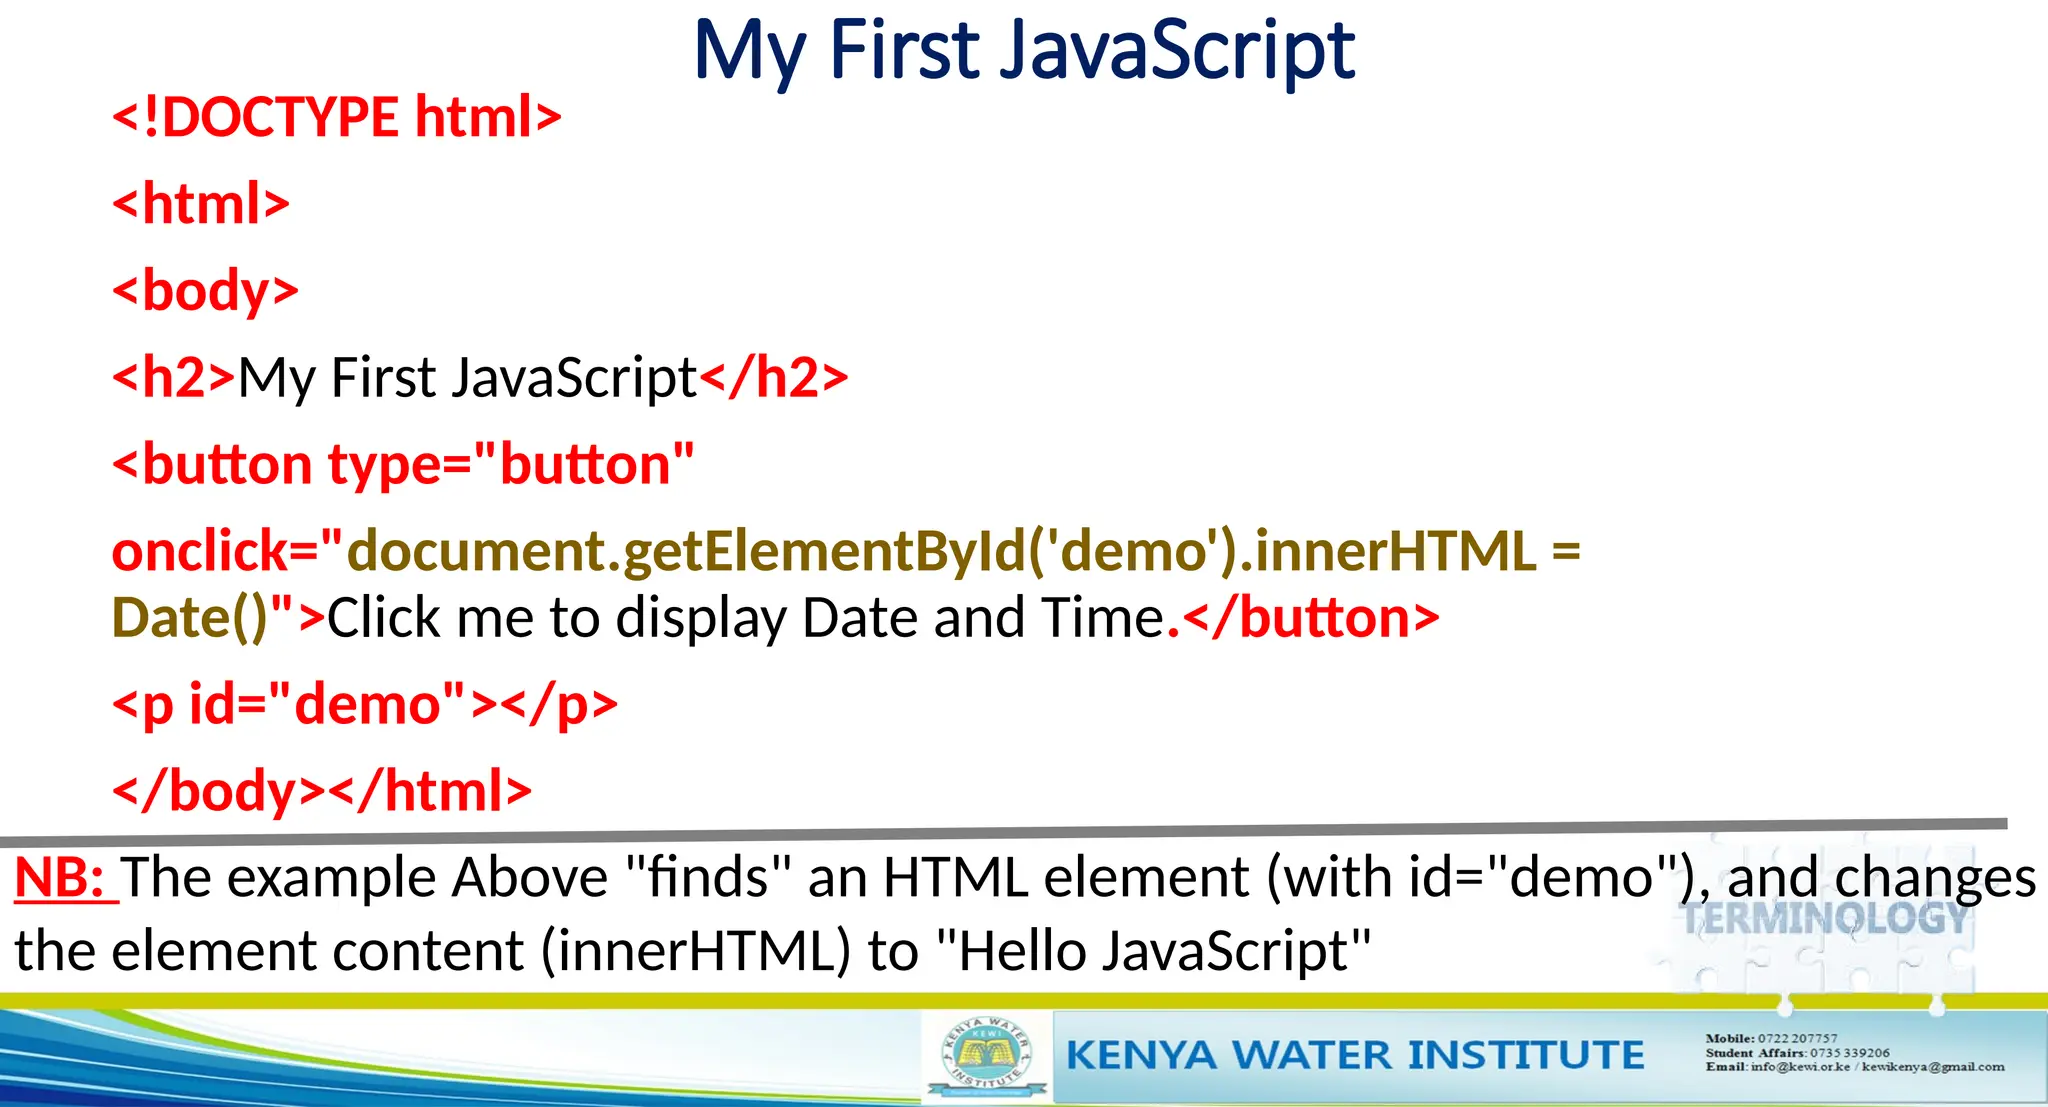Click the opening "<html>" tag line
Viewport: 2048px width, 1107px height.
tap(200, 204)
